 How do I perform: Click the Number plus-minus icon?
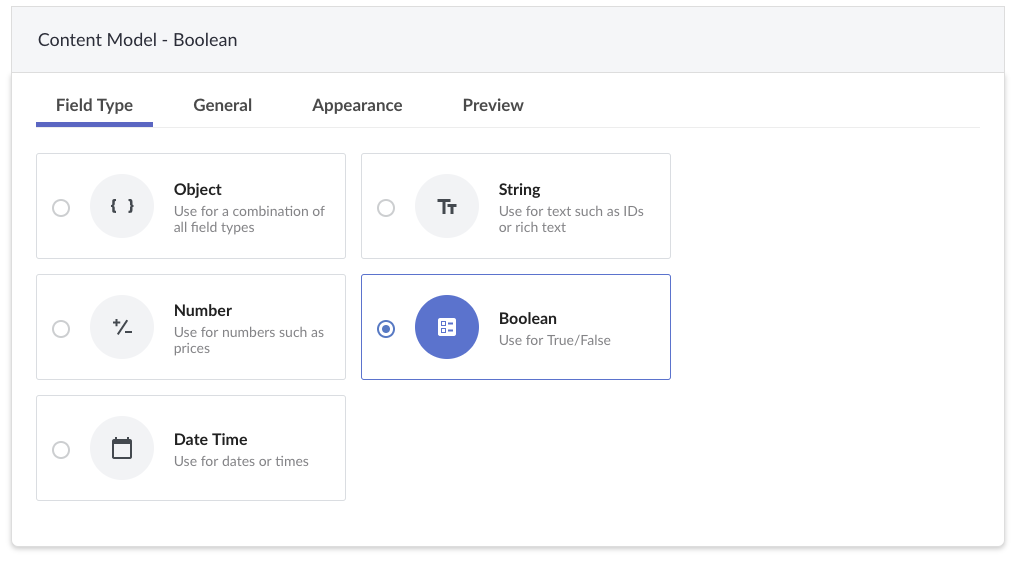pyautogui.click(x=122, y=327)
